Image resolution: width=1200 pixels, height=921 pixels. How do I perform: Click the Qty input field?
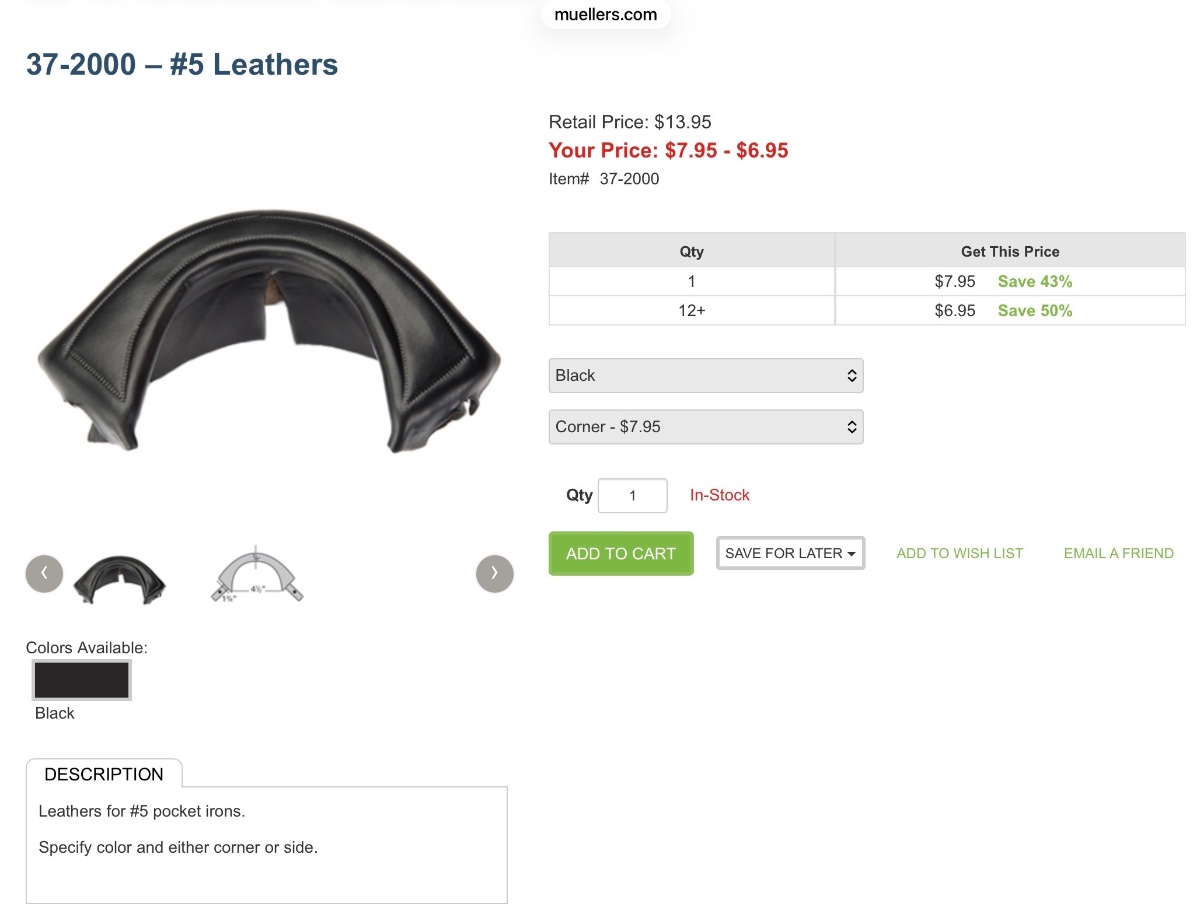633,495
